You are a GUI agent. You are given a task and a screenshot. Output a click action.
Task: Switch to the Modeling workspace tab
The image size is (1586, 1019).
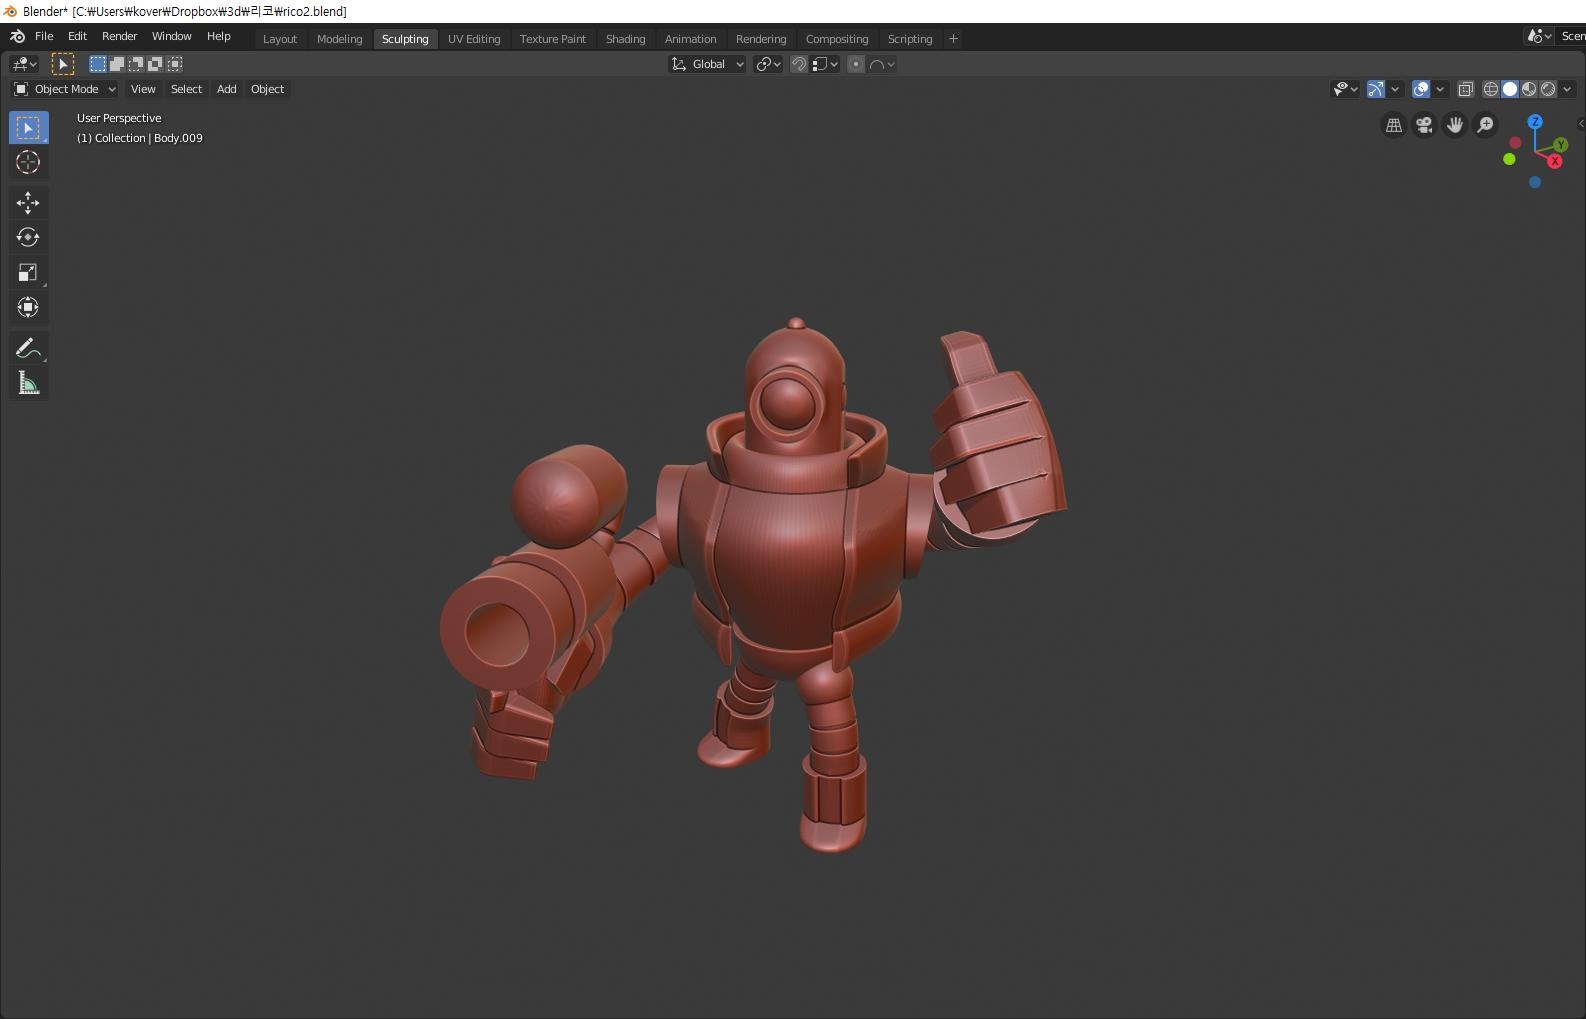click(x=339, y=39)
